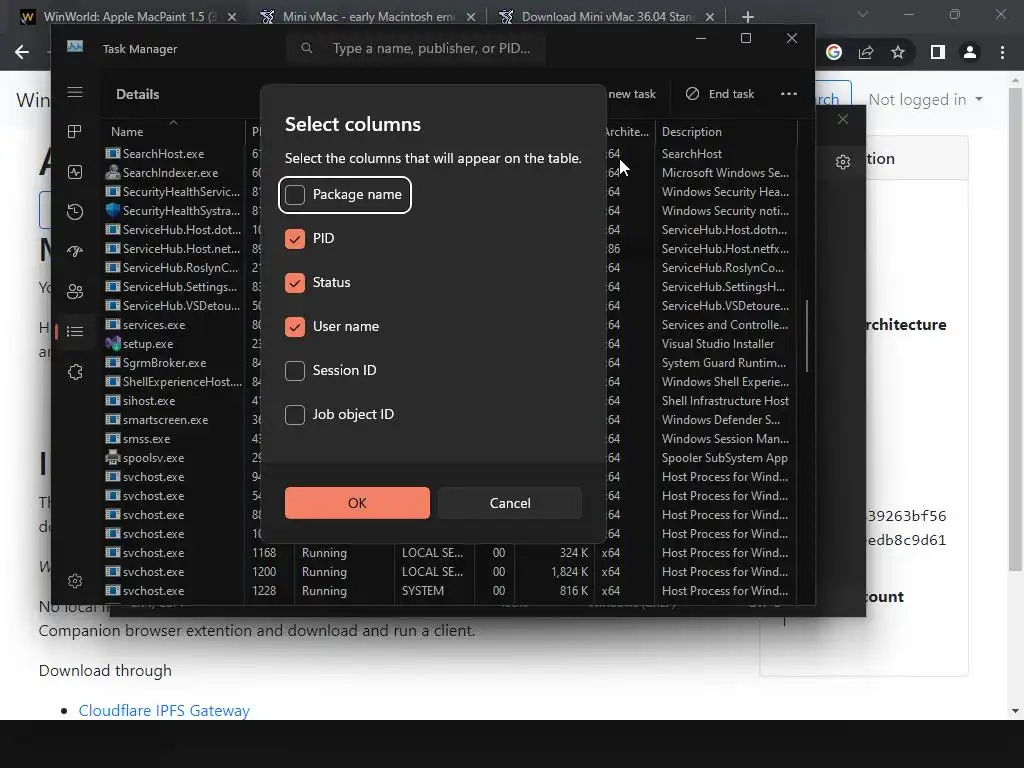Bookmark this page with star icon

[898, 52]
